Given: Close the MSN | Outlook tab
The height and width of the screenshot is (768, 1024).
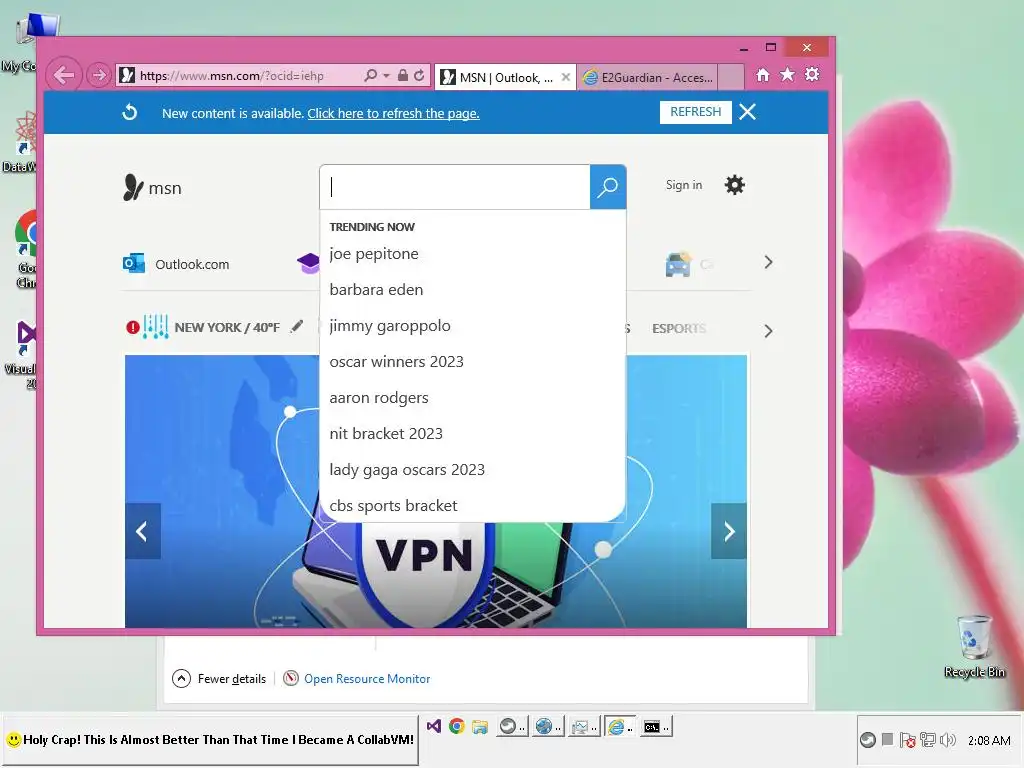Looking at the screenshot, I should [566, 77].
